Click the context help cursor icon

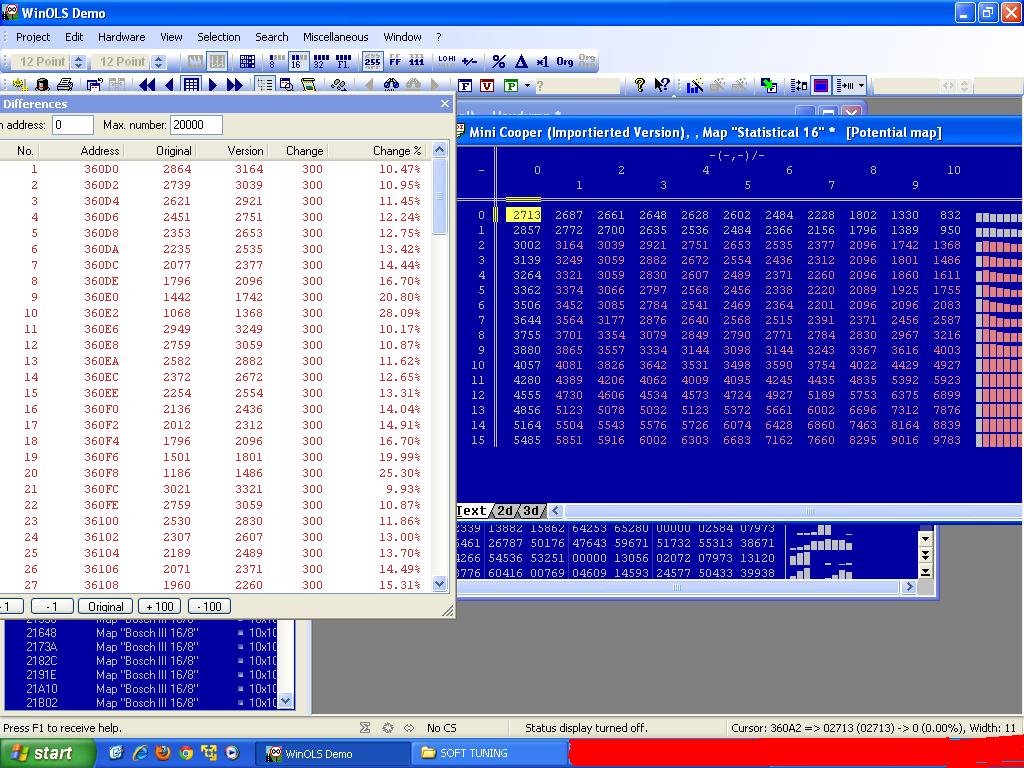(x=662, y=85)
